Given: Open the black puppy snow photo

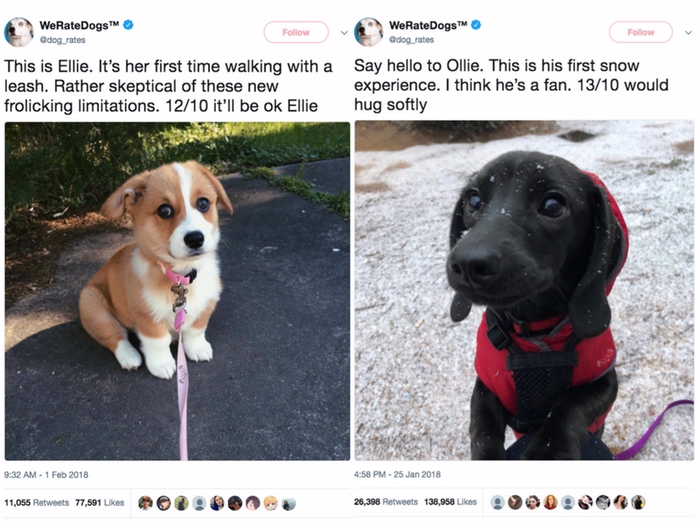Looking at the screenshot, I should click(x=525, y=290).
